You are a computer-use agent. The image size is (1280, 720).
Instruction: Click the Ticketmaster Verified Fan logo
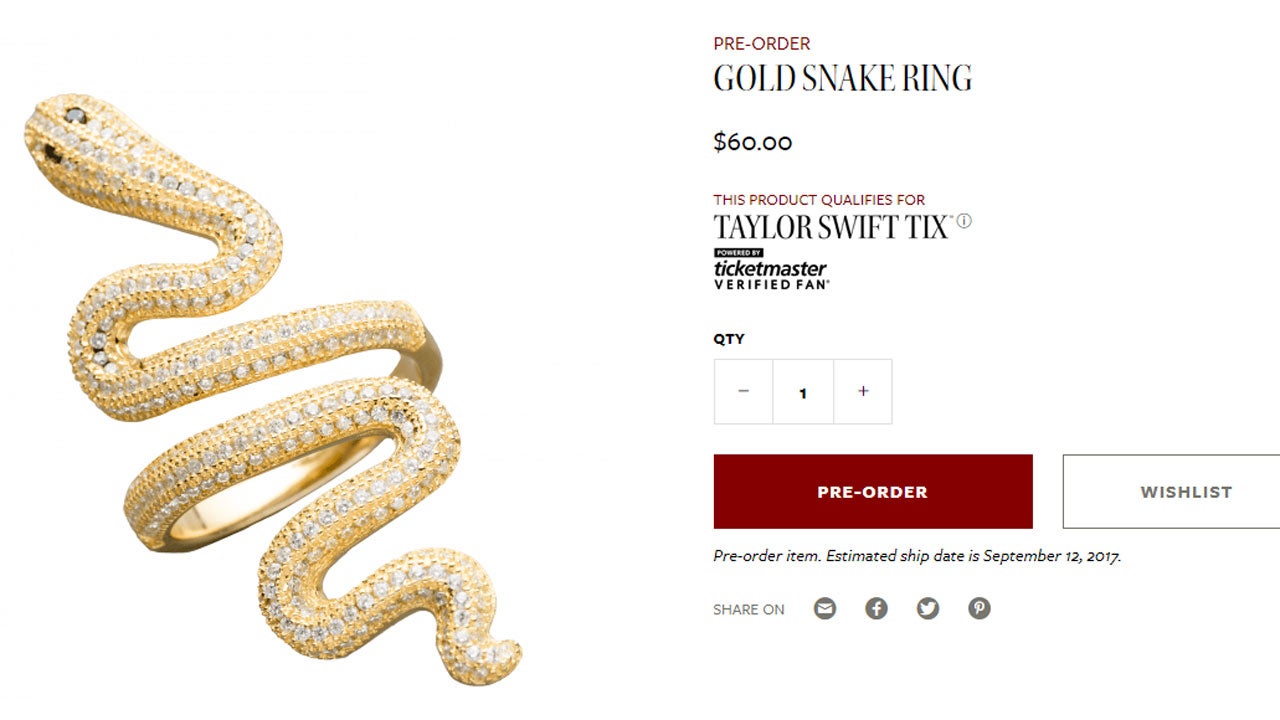point(770,270)
